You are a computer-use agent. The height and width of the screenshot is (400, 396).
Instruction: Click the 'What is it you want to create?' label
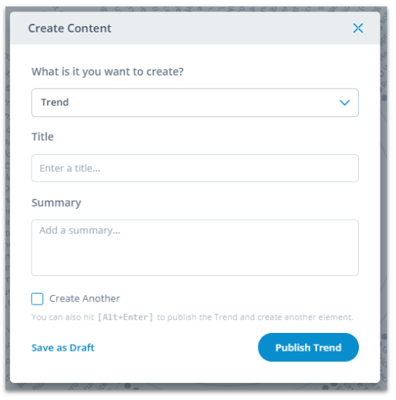107,72
